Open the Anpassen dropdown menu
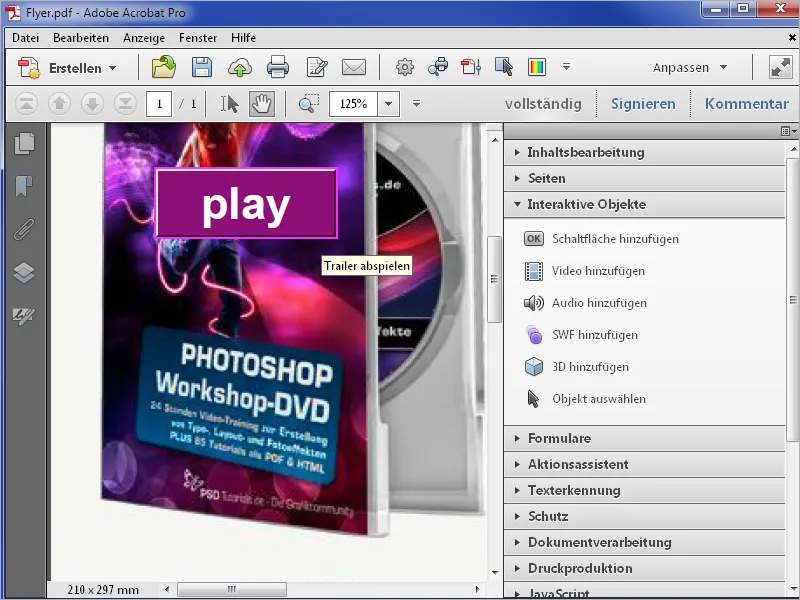Viewport: 800px width, 600px height. coord(690,67)
